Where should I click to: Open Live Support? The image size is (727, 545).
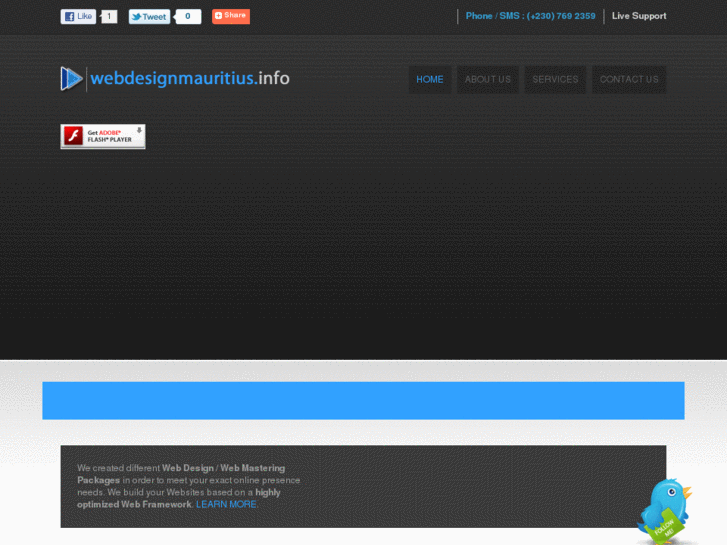click(x=639, y=16)
